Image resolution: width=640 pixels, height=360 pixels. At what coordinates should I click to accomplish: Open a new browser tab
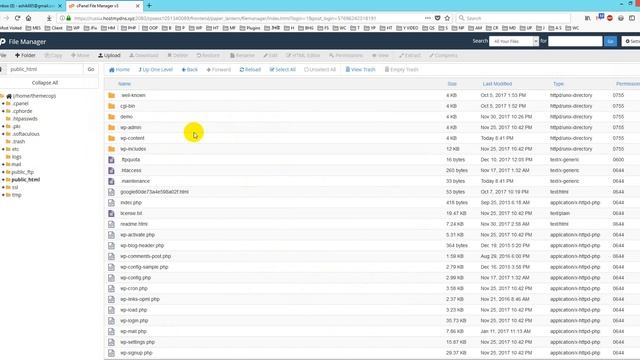[149, 6]
